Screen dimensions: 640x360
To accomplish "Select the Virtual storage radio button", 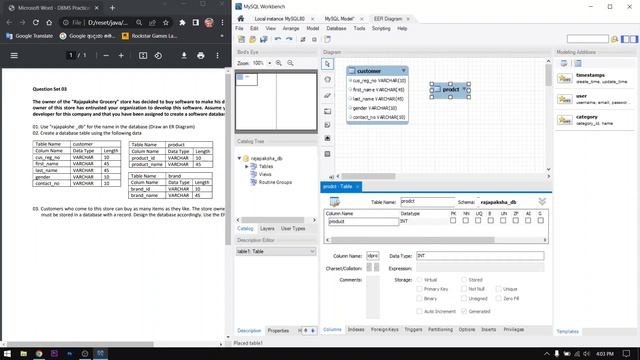I will click(x=420, y=280).
